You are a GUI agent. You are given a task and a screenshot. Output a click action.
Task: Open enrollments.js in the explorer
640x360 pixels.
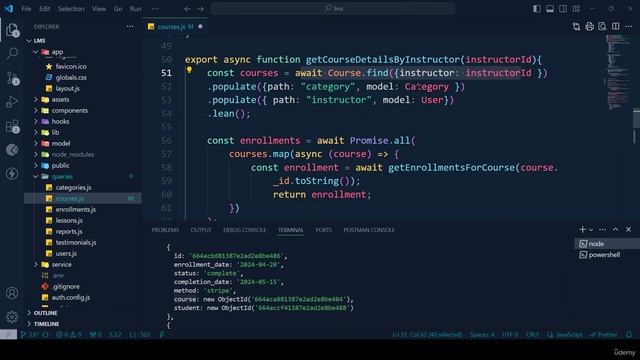[x=76, y=209]
